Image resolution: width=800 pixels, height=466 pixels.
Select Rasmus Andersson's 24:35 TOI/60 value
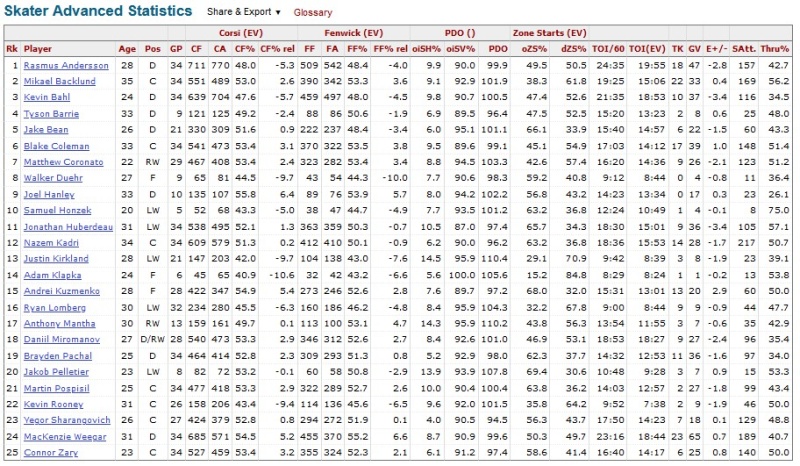point(610,65)
